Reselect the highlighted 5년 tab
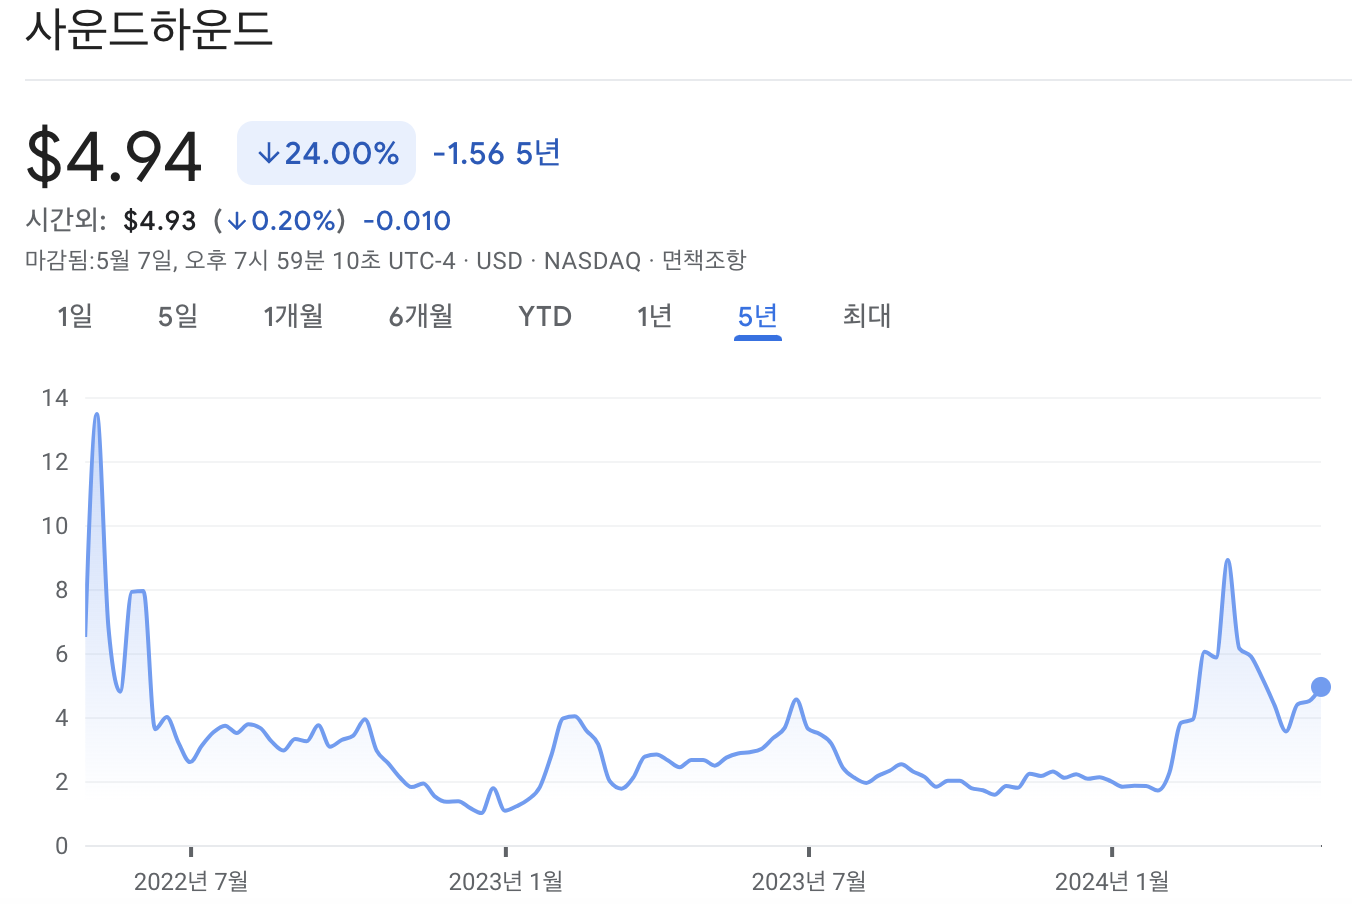This screenshot has width=1352, height=904. (757, 316)
